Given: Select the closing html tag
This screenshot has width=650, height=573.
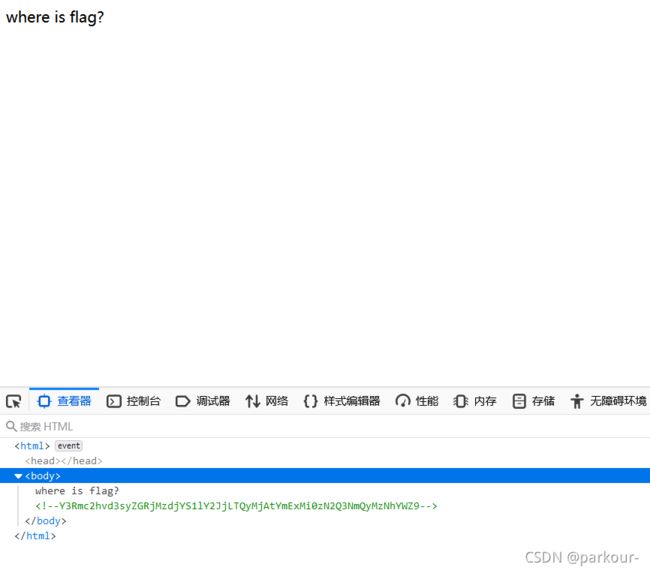Looking at the screenshot, I should 35,536.
